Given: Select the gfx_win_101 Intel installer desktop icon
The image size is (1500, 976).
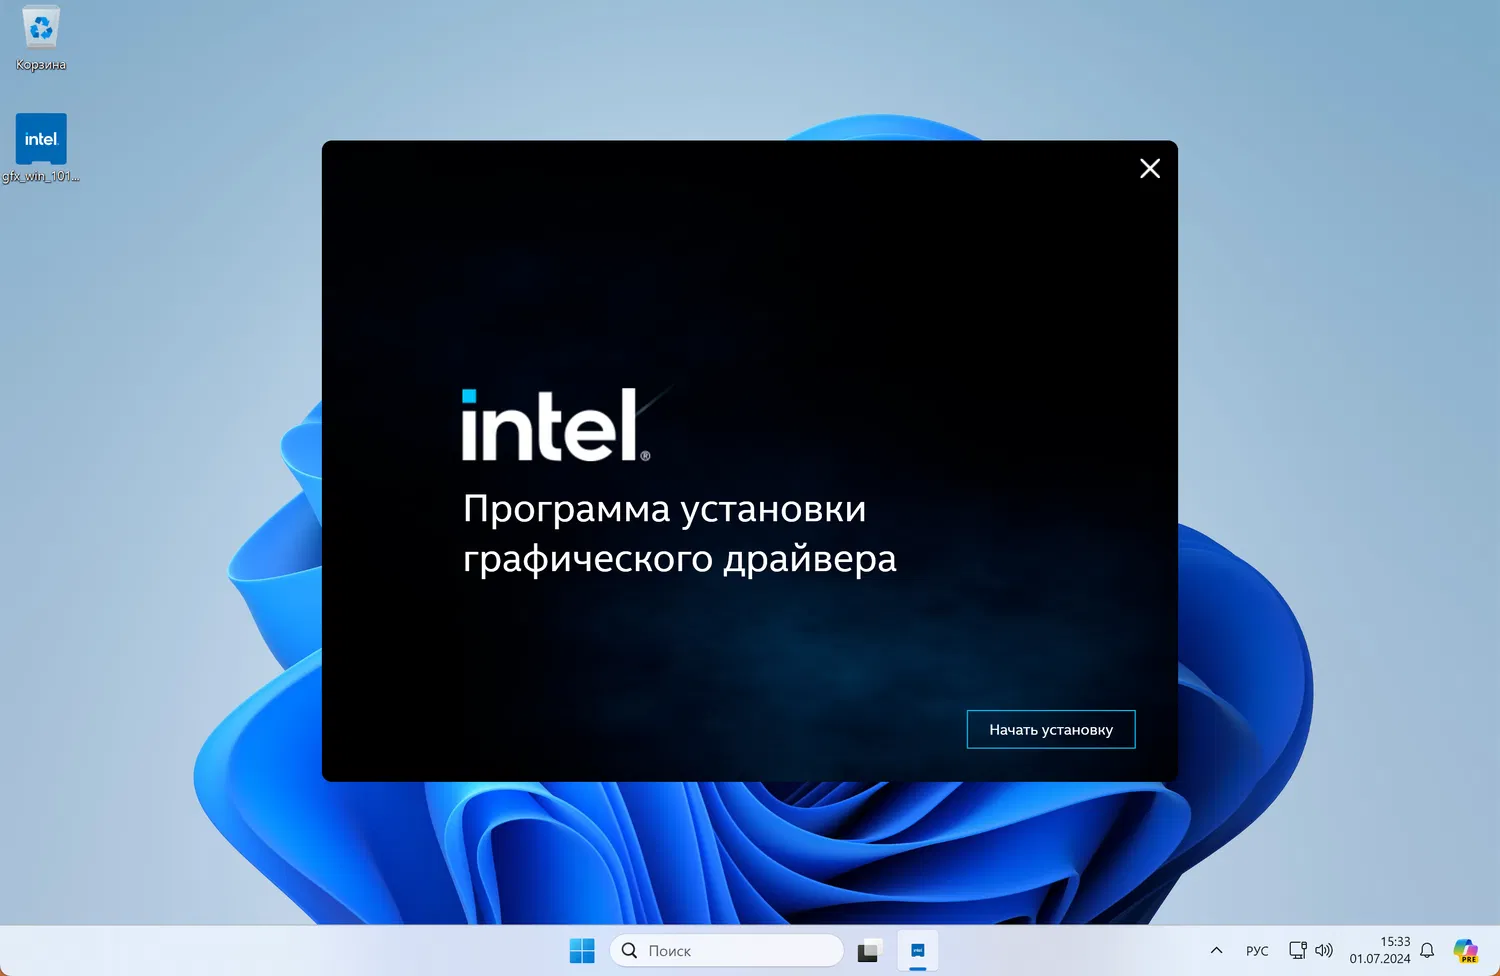Looking at the screenshot, I should tap(41, 148).
